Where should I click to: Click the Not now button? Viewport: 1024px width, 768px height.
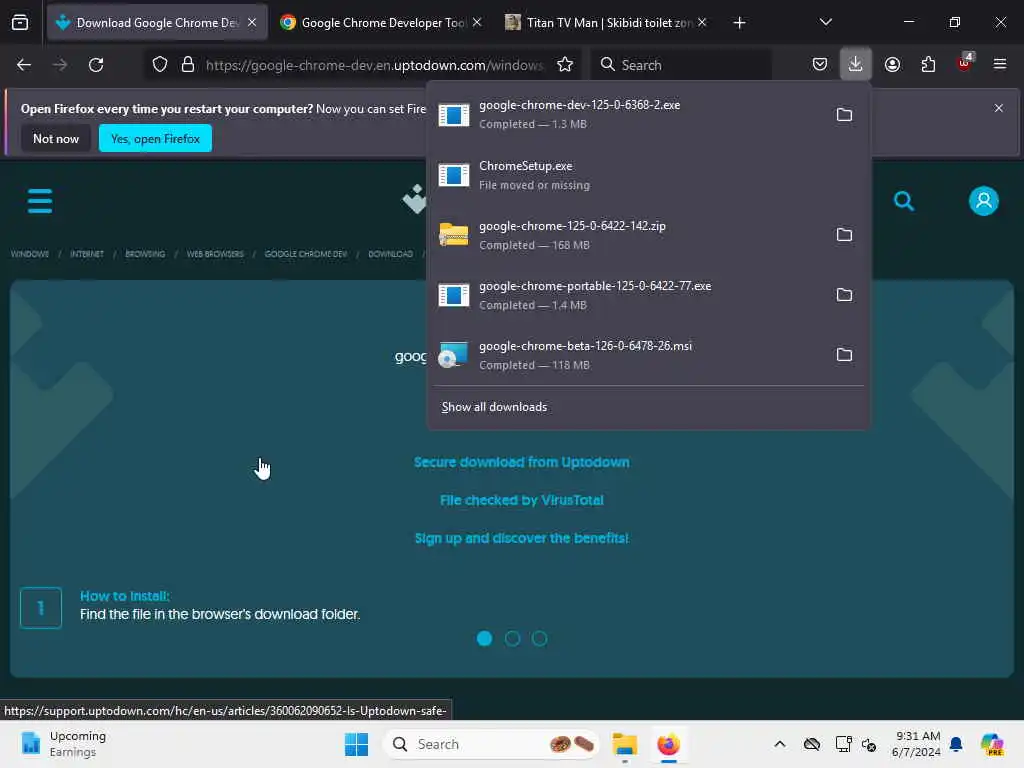tap(56, 138)
